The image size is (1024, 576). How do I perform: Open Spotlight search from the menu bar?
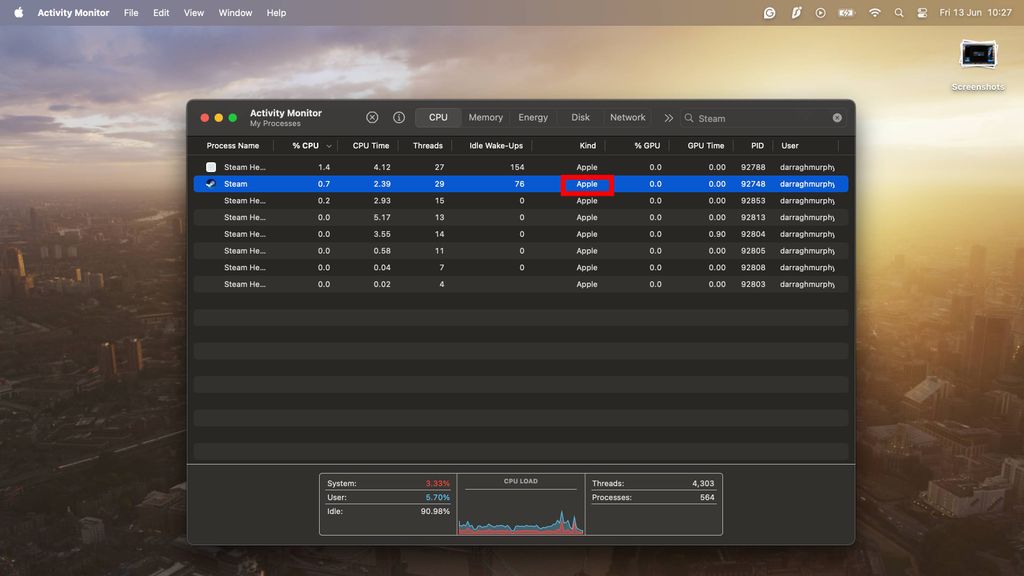point(899,12)
